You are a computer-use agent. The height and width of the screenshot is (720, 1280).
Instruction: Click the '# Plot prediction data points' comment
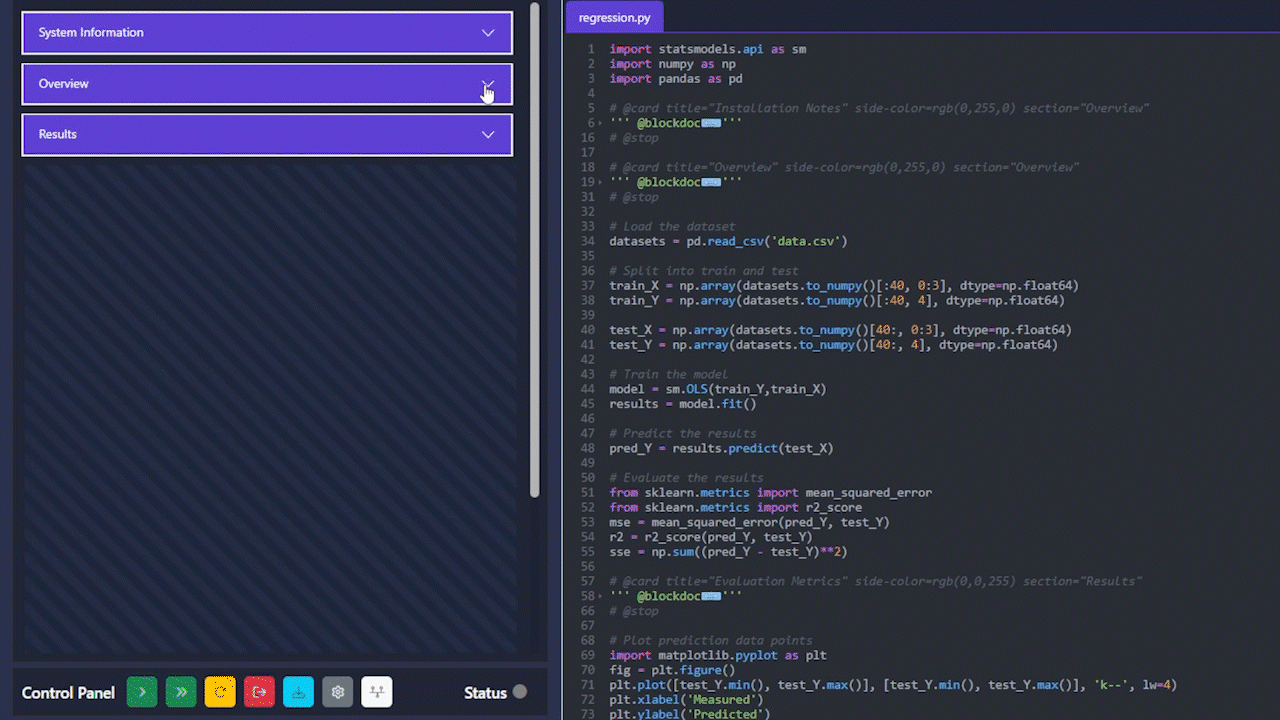coord(711,641)
